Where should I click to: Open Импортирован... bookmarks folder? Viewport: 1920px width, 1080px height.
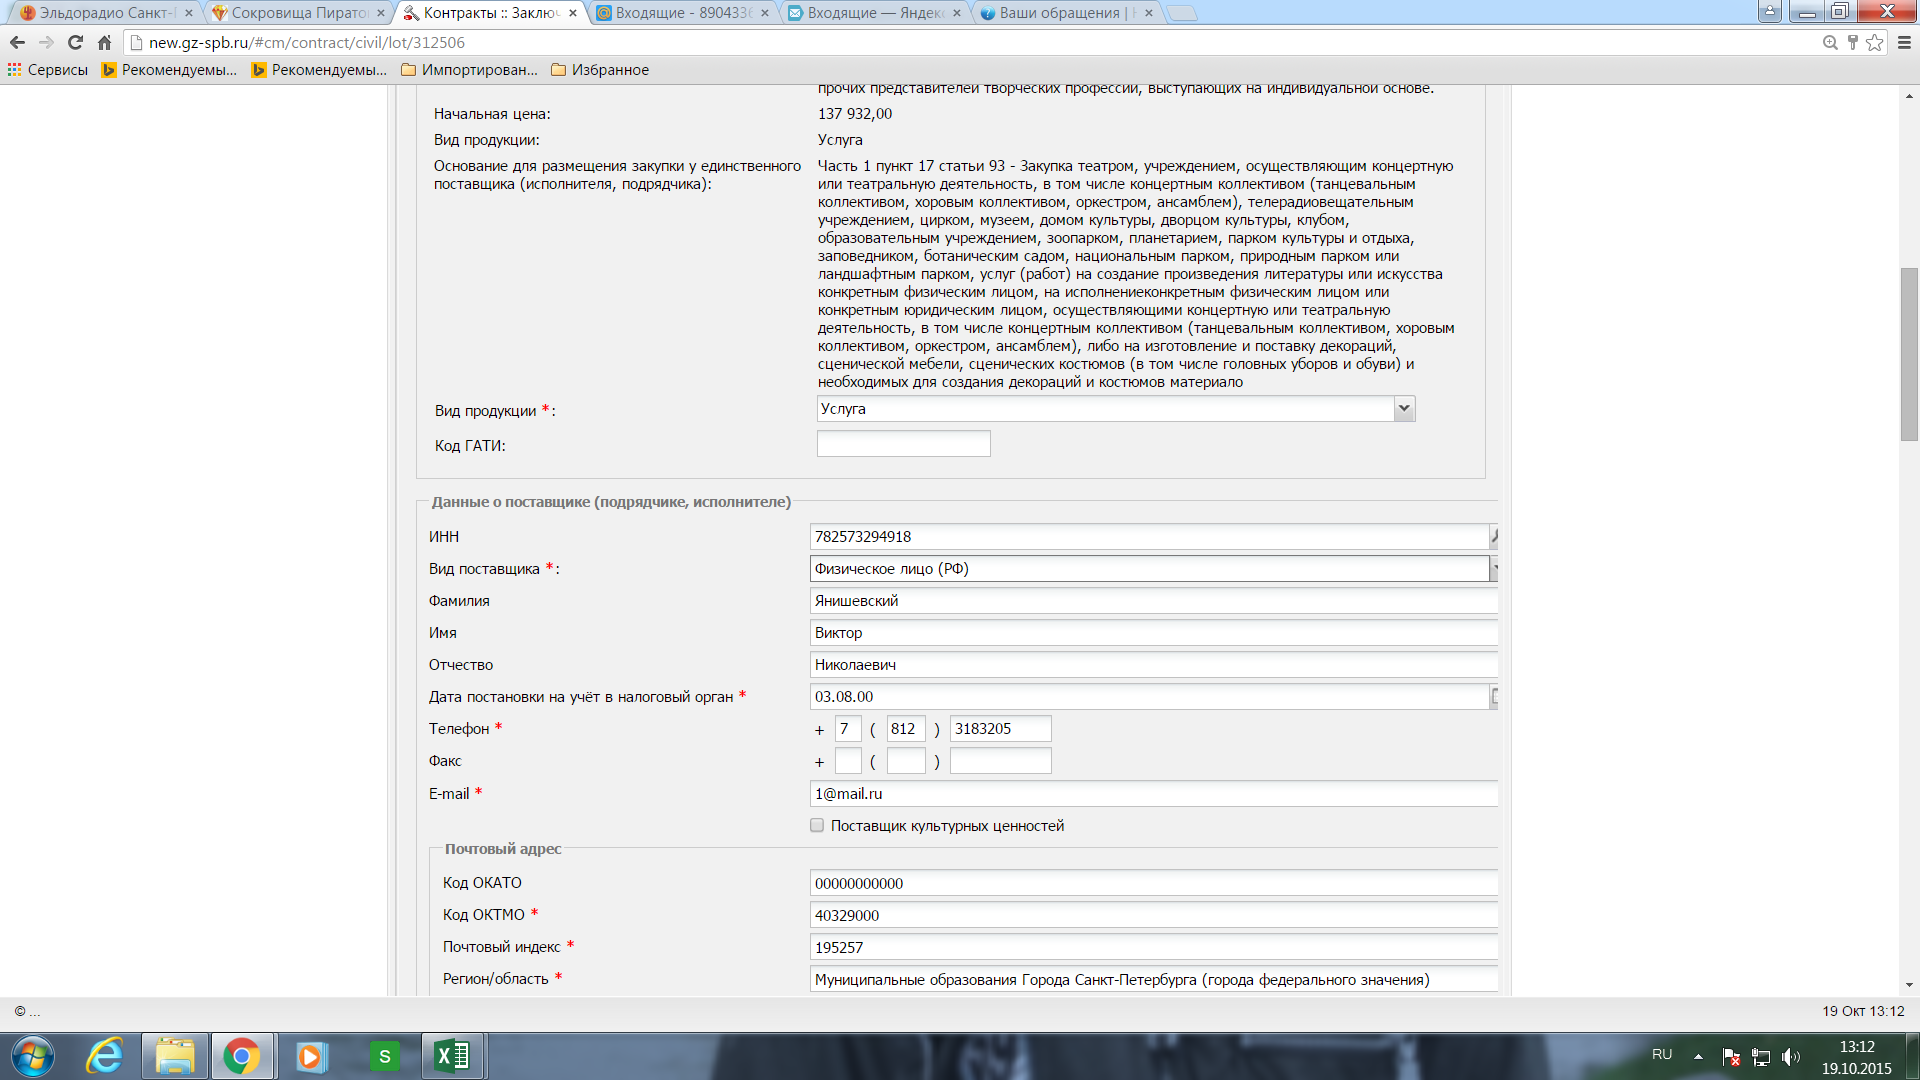[469, 70]
